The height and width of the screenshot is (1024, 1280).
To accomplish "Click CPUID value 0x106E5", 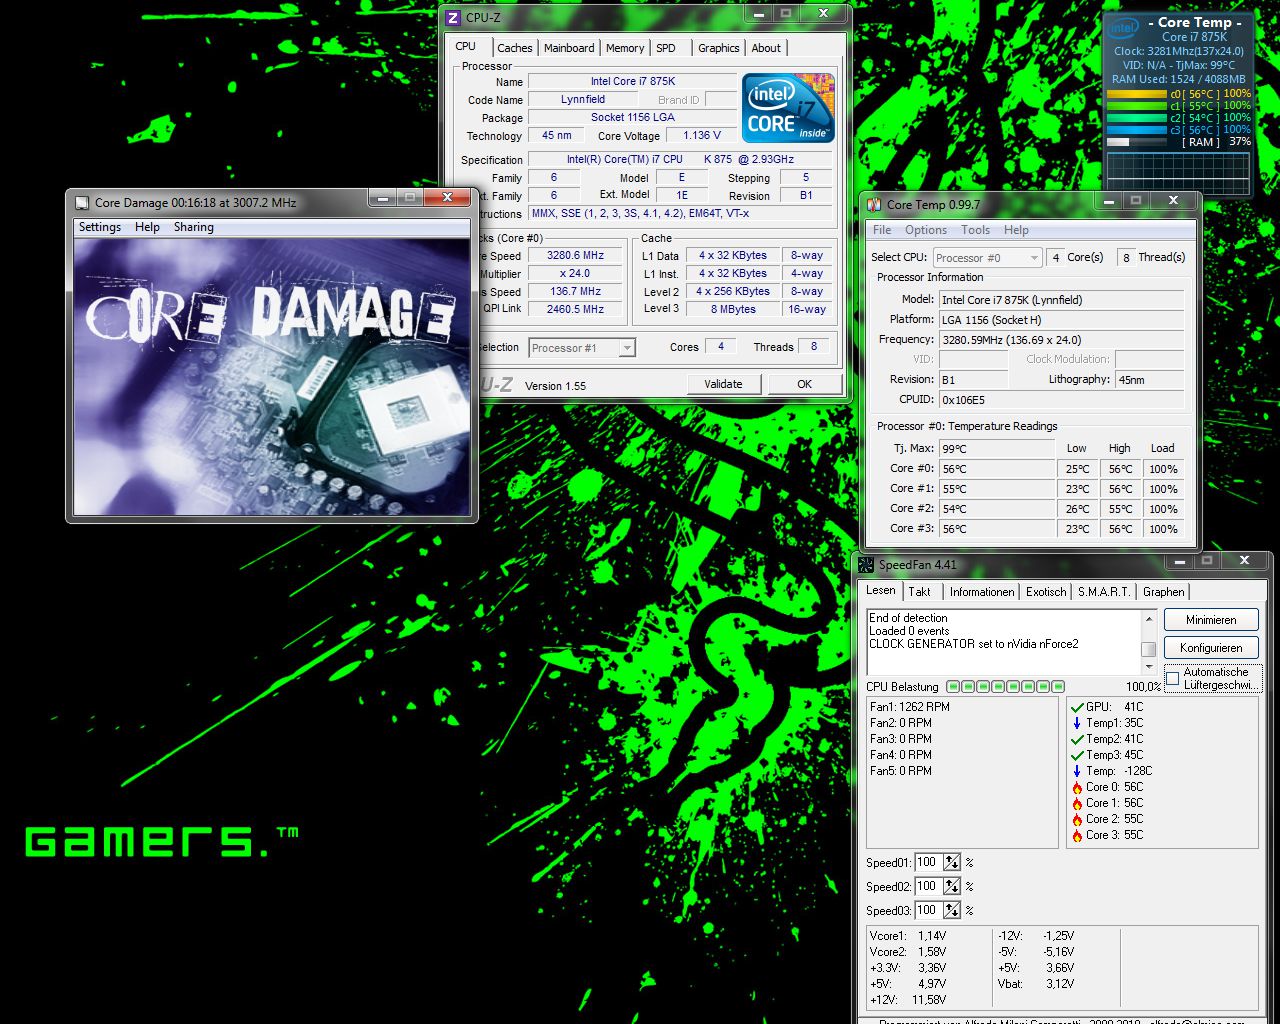I will point(1062,399).
